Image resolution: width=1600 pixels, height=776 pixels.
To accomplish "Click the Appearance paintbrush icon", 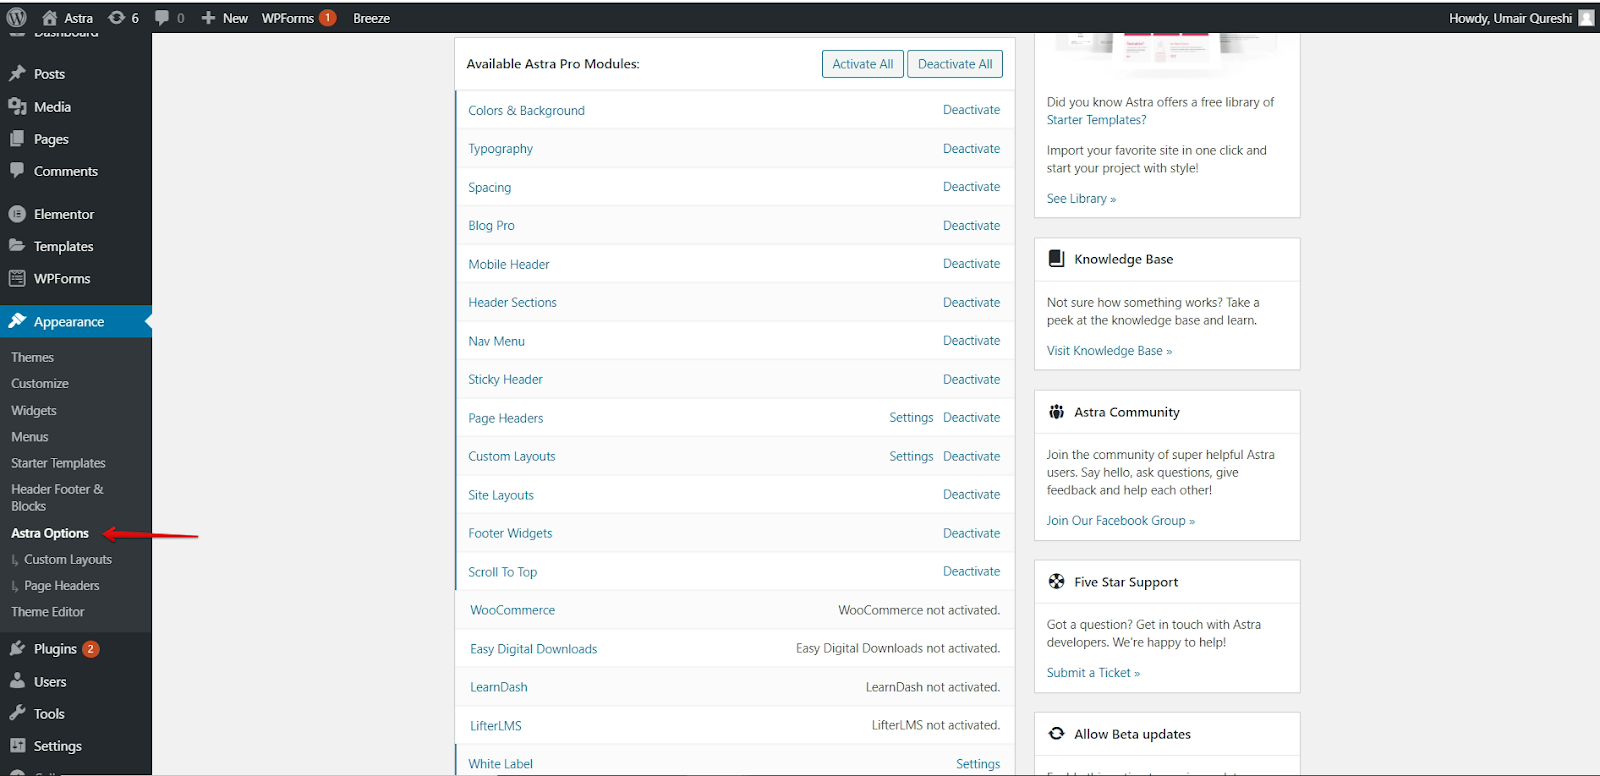I will (x=17, y=321).
